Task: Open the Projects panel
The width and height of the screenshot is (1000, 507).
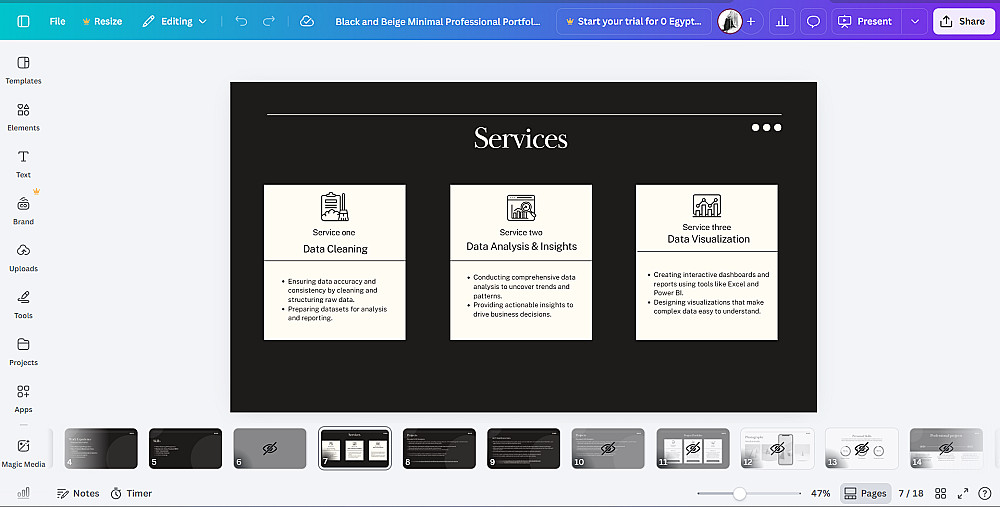Action: 24,352
